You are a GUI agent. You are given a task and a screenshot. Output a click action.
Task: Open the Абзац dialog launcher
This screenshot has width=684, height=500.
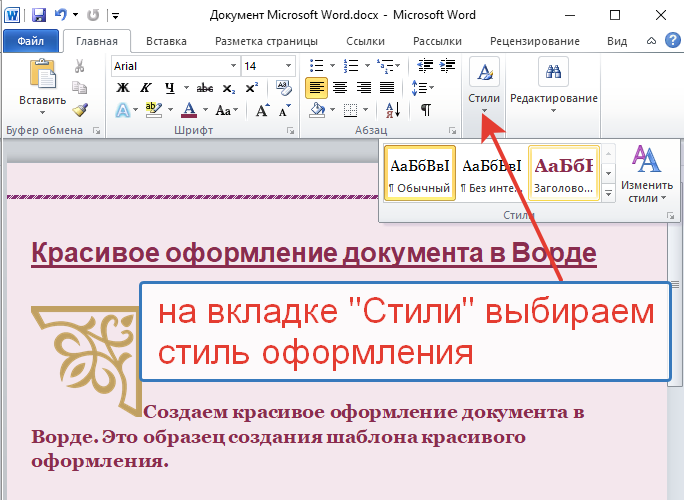click(x=452, y=130)
